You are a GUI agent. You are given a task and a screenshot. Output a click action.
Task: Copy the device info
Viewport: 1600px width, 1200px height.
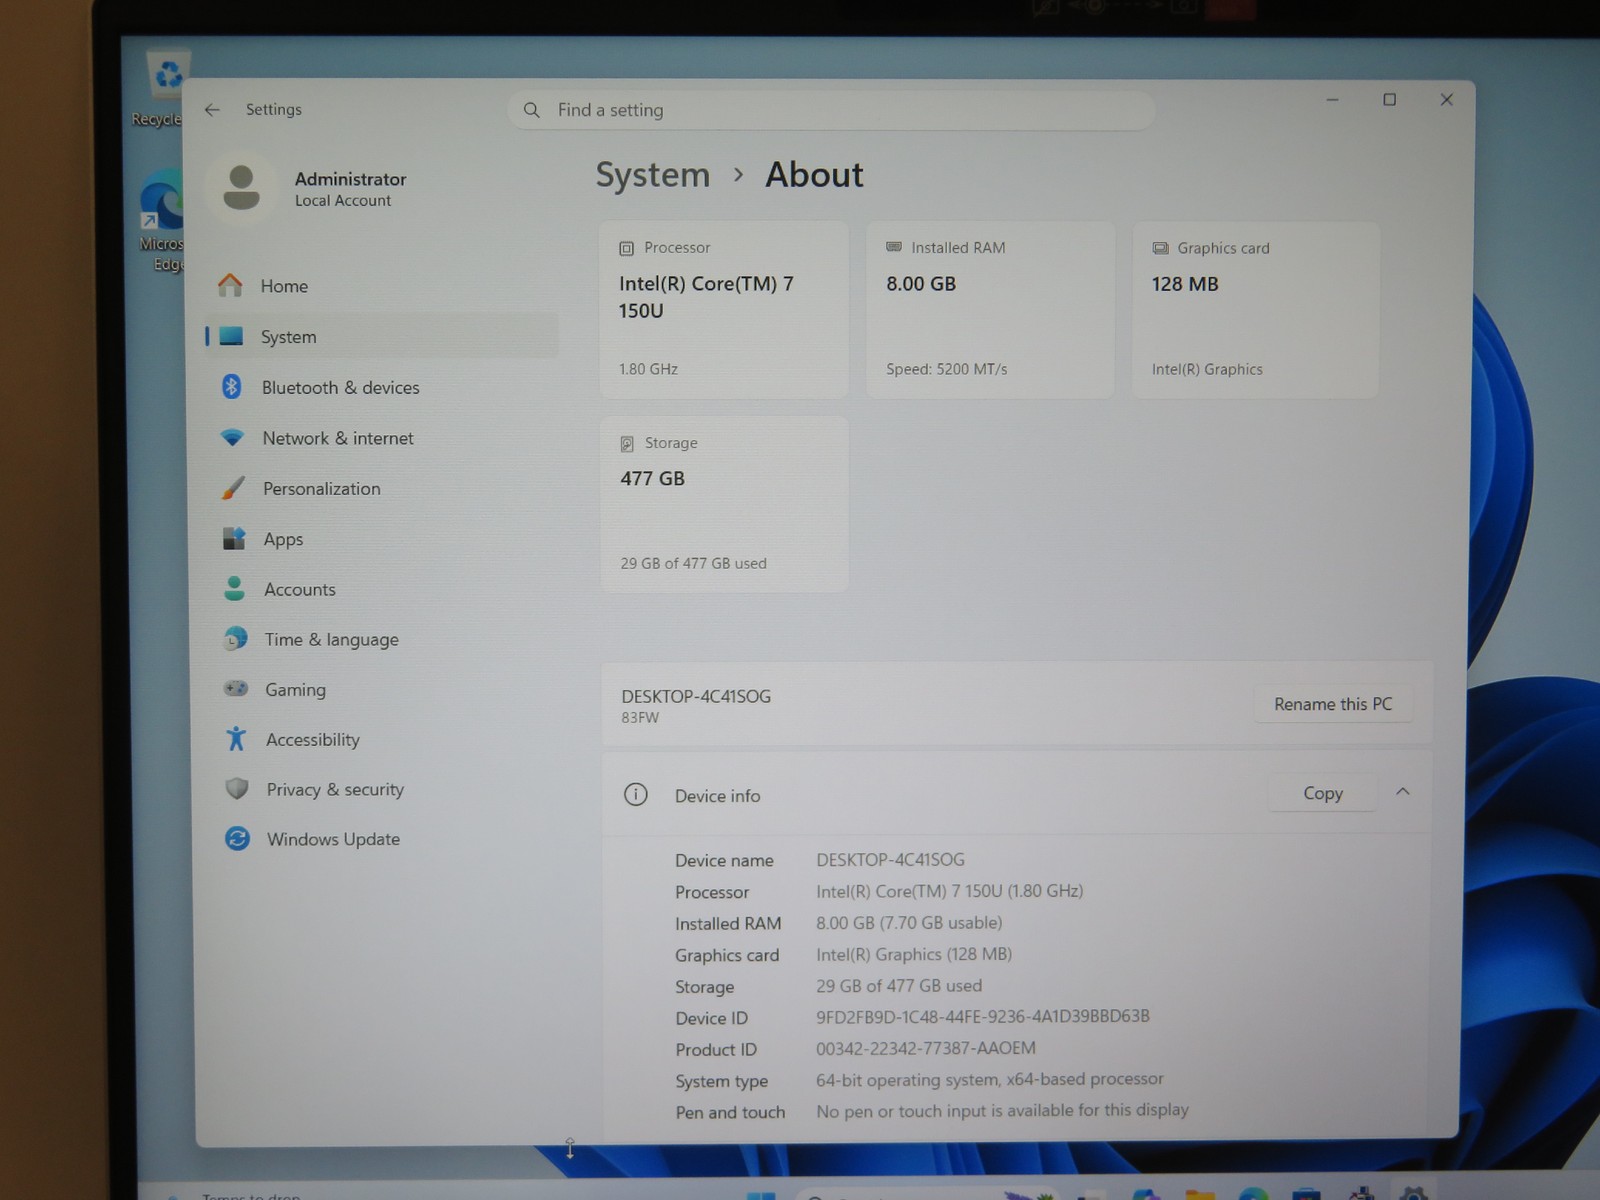pyautogui.click(x=1322, y=793)
